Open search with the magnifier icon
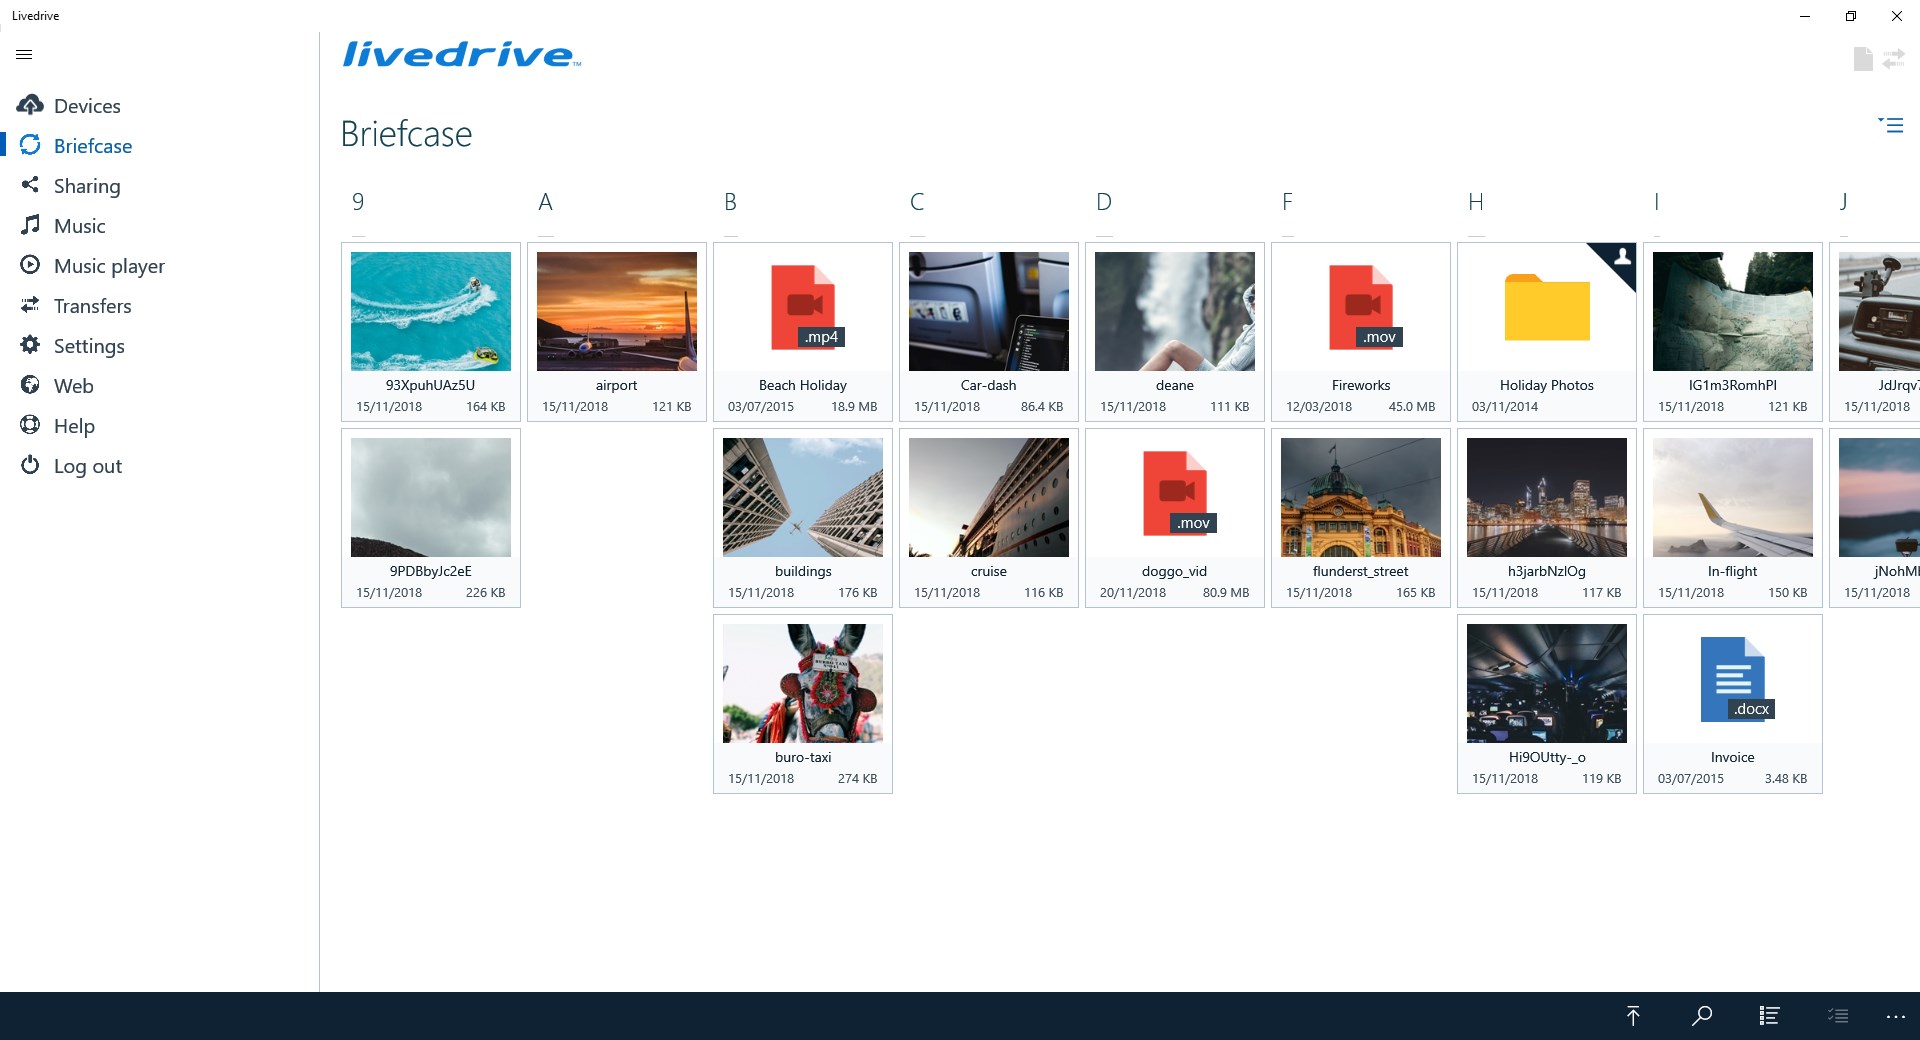 pos(1701,1016)
